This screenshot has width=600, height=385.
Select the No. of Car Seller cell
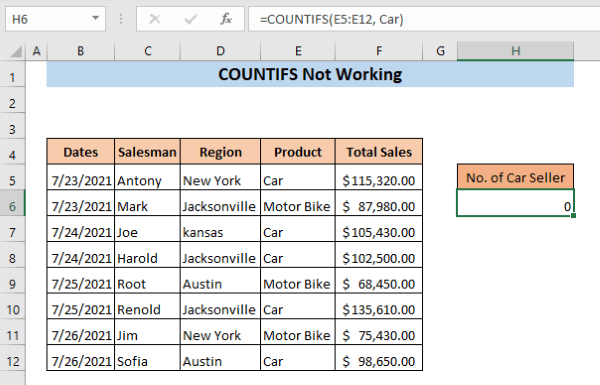[515, 177]
